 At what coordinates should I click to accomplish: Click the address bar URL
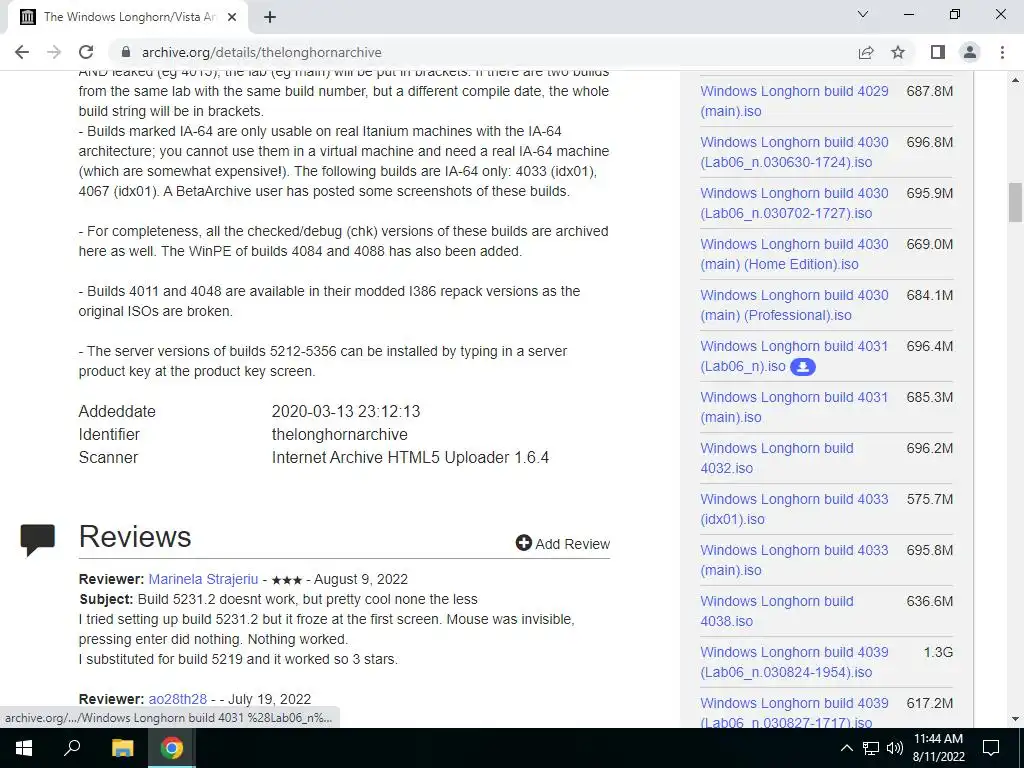pos(261,52)
